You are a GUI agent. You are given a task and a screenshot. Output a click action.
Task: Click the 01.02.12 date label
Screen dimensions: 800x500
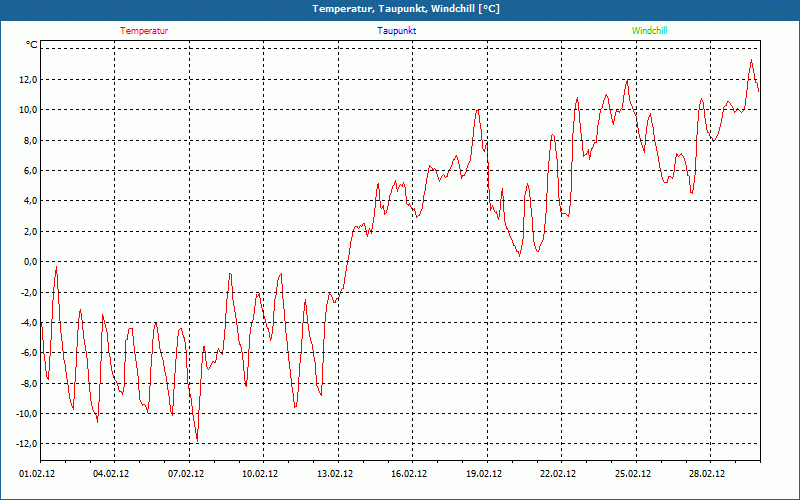pyautogui.click(x=37, y=474)
